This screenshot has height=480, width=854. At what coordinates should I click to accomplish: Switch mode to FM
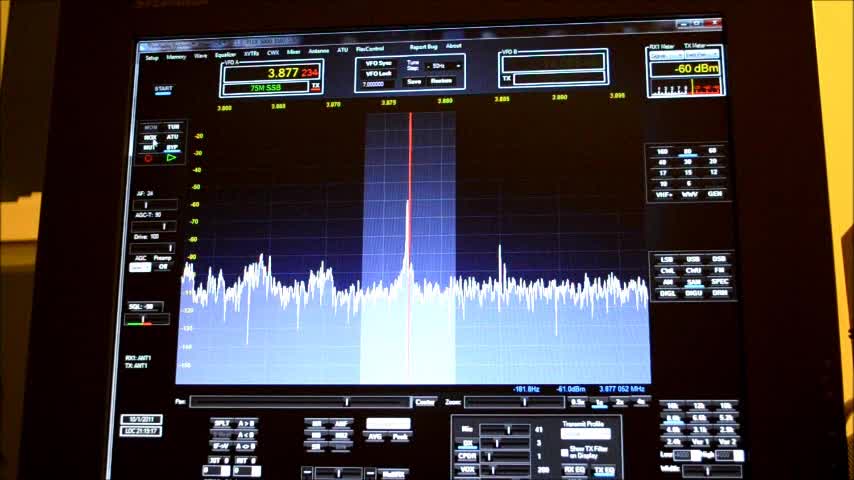(719, 270)
